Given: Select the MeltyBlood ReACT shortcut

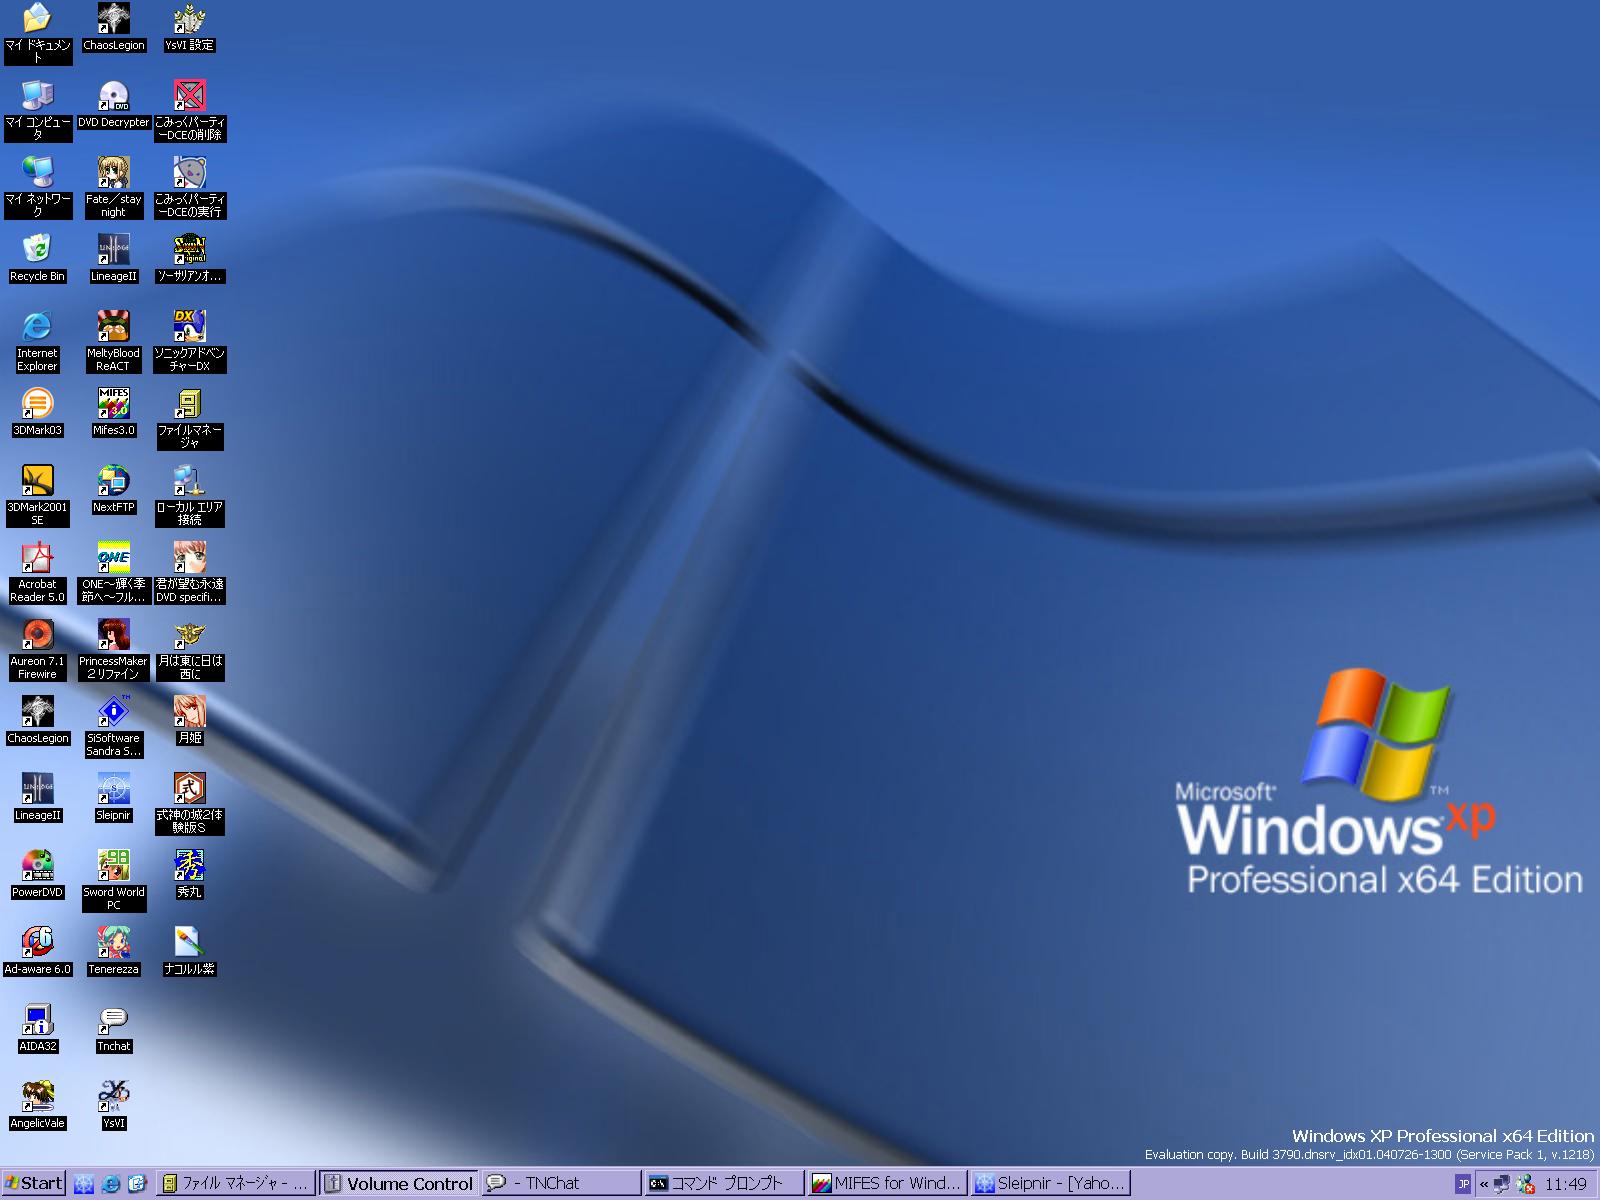Looking at the screenshot, I should click(x=113, y=327).
